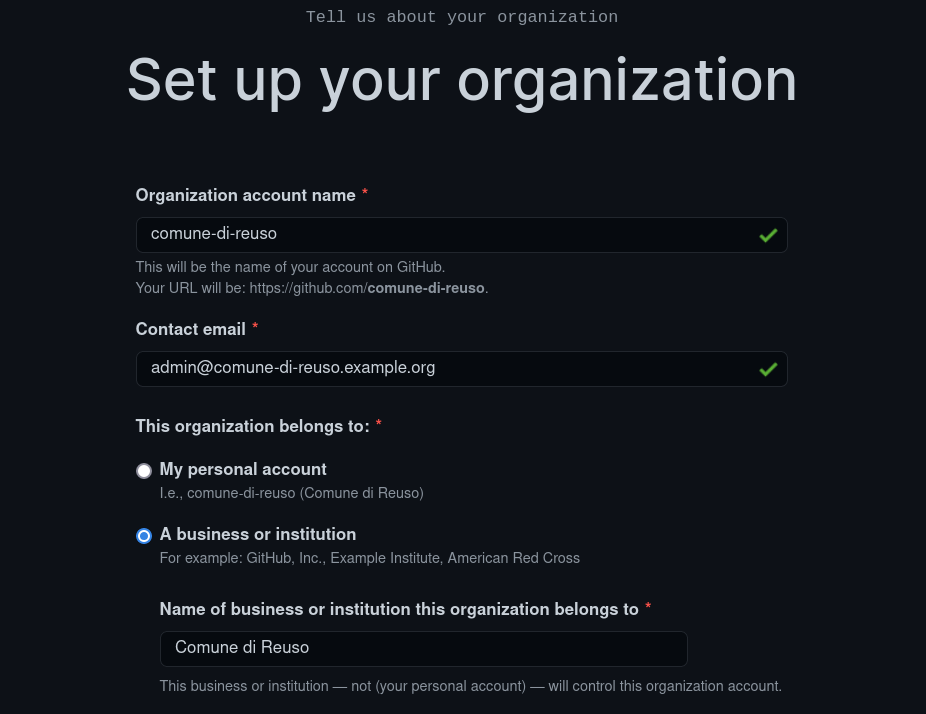
Task: Click the github.com/comune-di-reuso URL text
Action: [367, 288]
